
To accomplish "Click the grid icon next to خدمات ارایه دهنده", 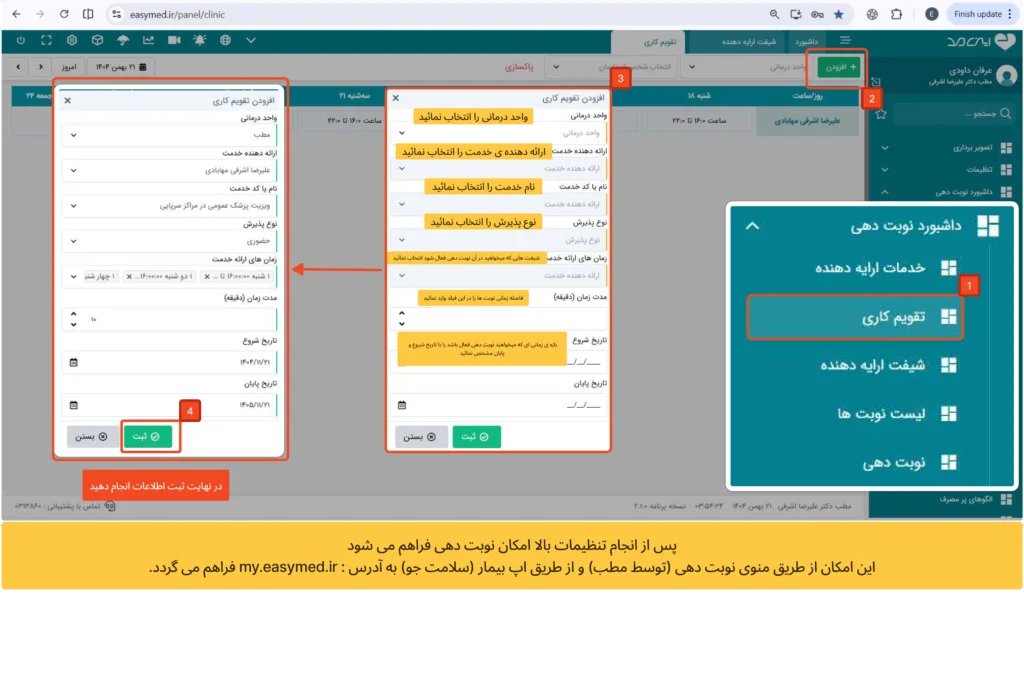I will click(948, 268).
